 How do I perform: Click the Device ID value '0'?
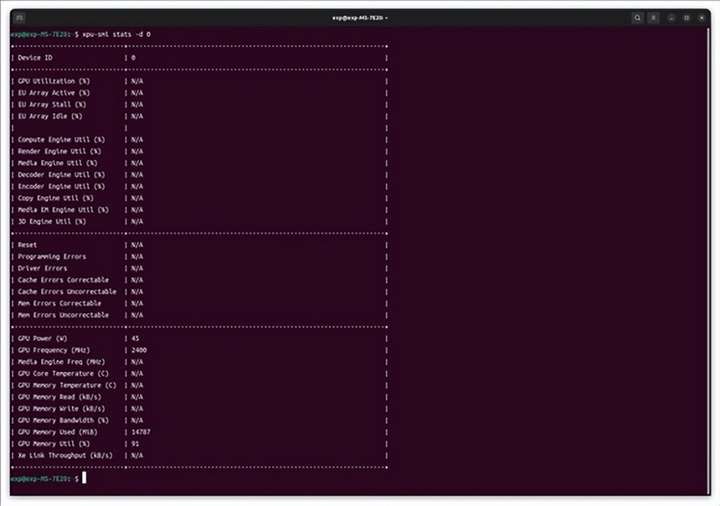133,58
